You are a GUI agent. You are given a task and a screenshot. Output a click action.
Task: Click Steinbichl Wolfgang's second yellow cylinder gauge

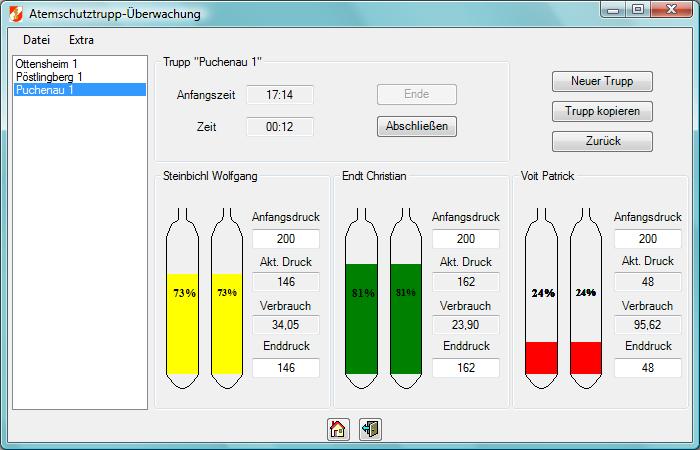[x=227, y=298]
